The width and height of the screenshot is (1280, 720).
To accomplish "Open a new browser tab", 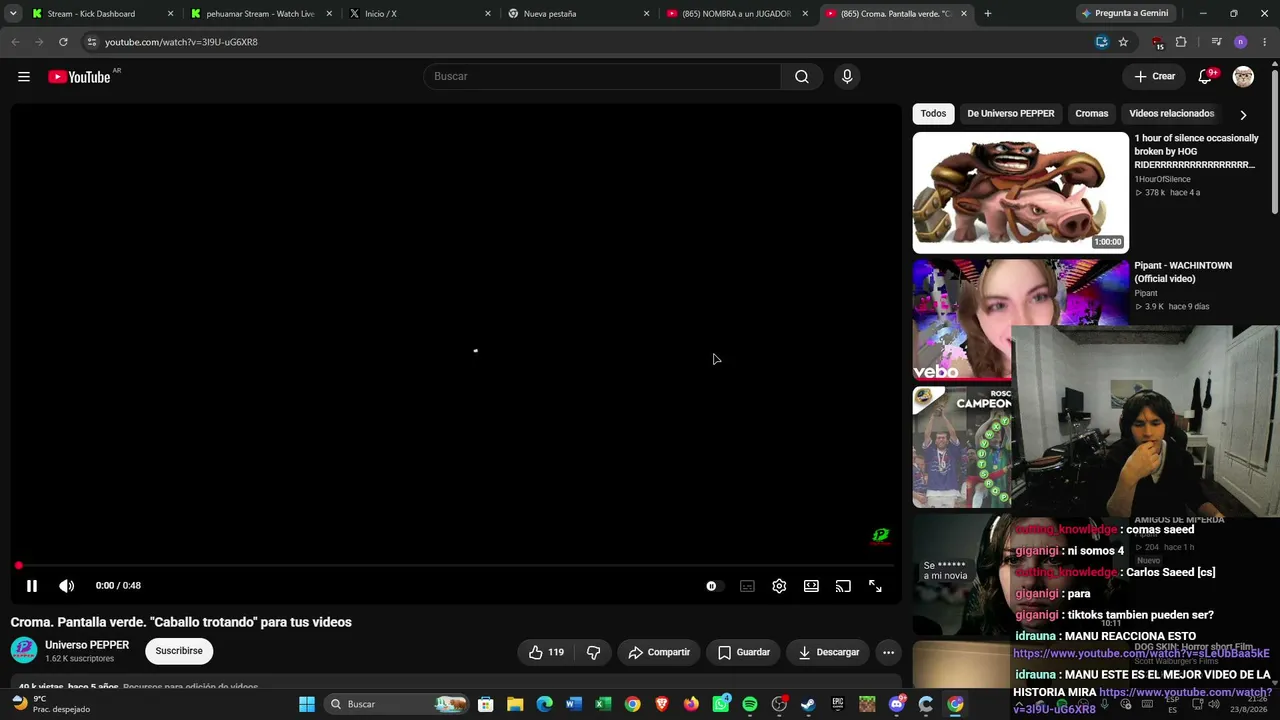I will [988, 14].
